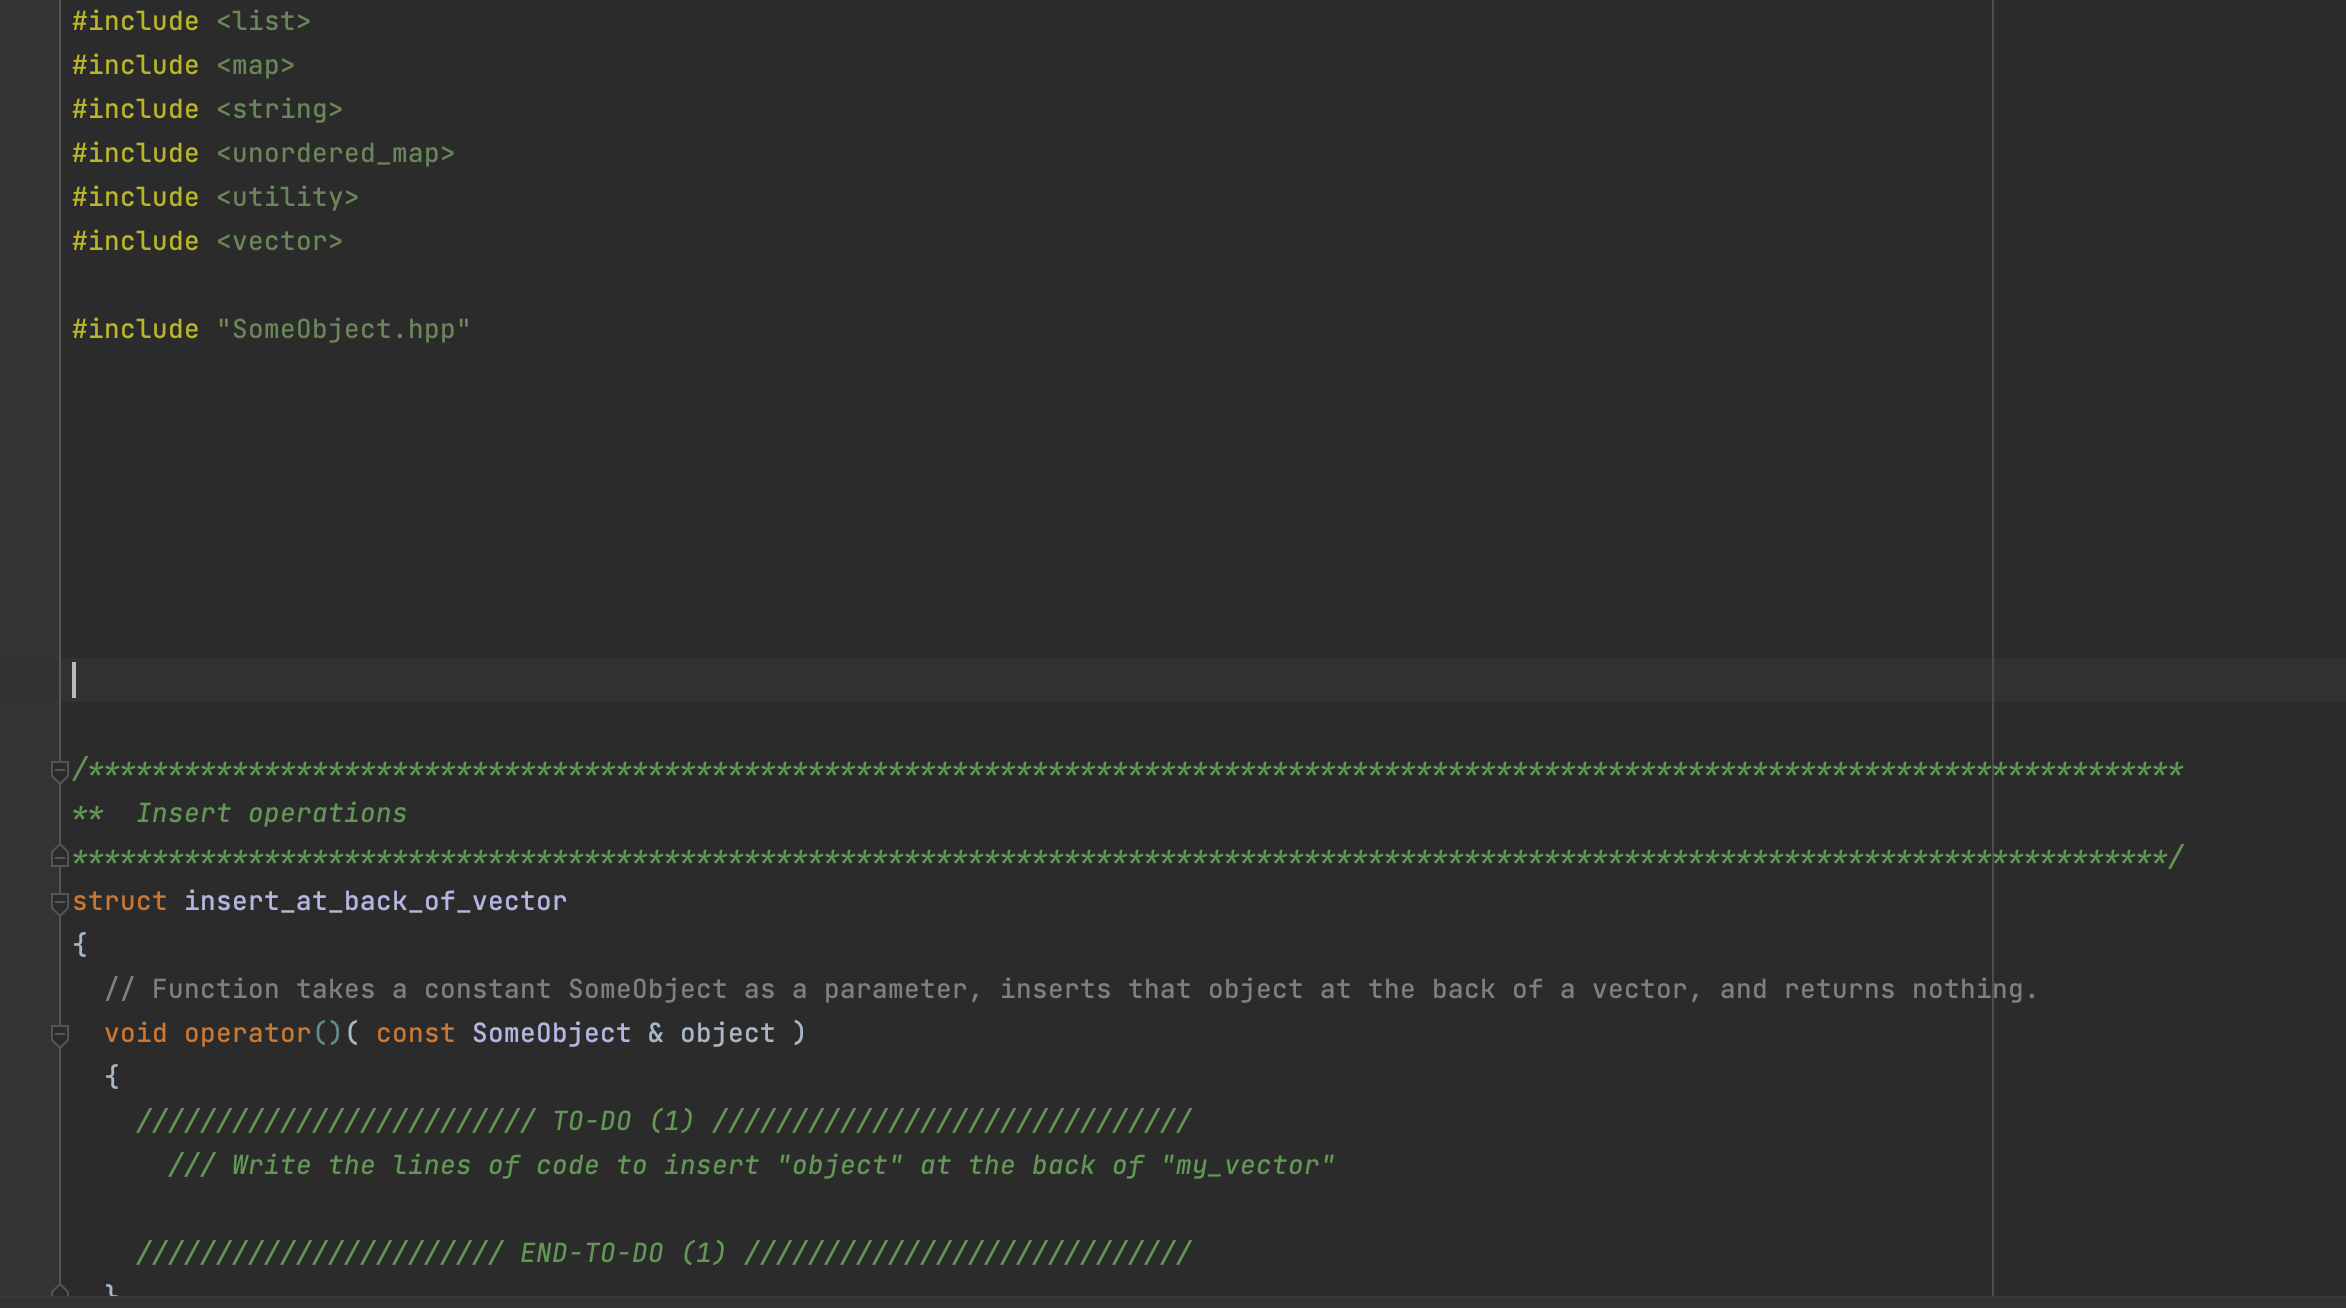Click the opening brace of the struct

[80, 943]
